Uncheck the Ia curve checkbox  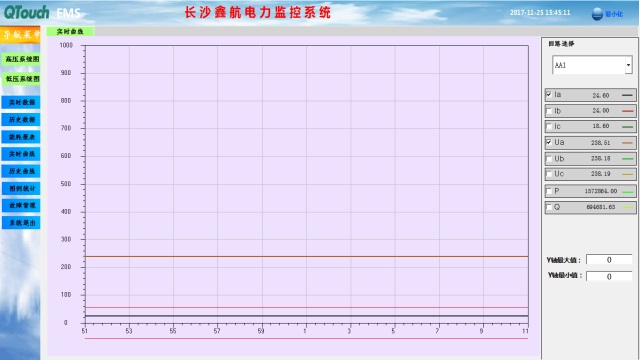click(x=549, y=94)
